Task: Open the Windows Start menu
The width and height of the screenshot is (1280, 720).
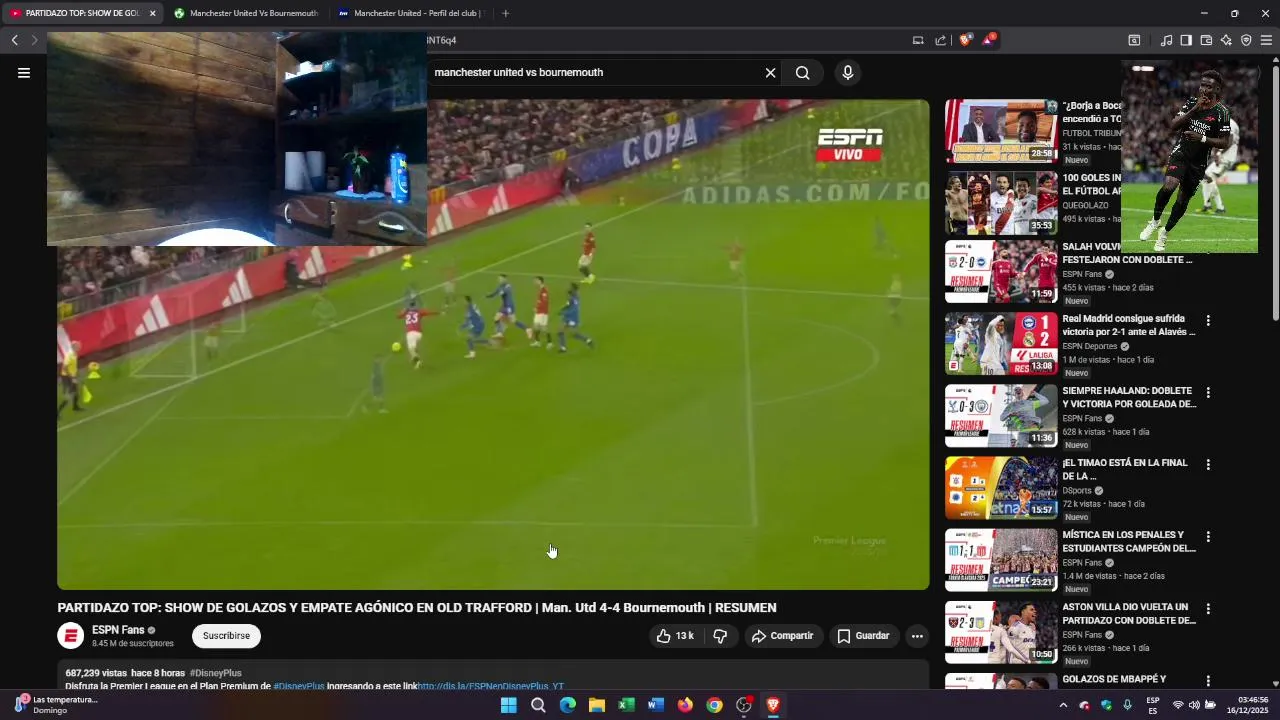Action: [508, 705]
